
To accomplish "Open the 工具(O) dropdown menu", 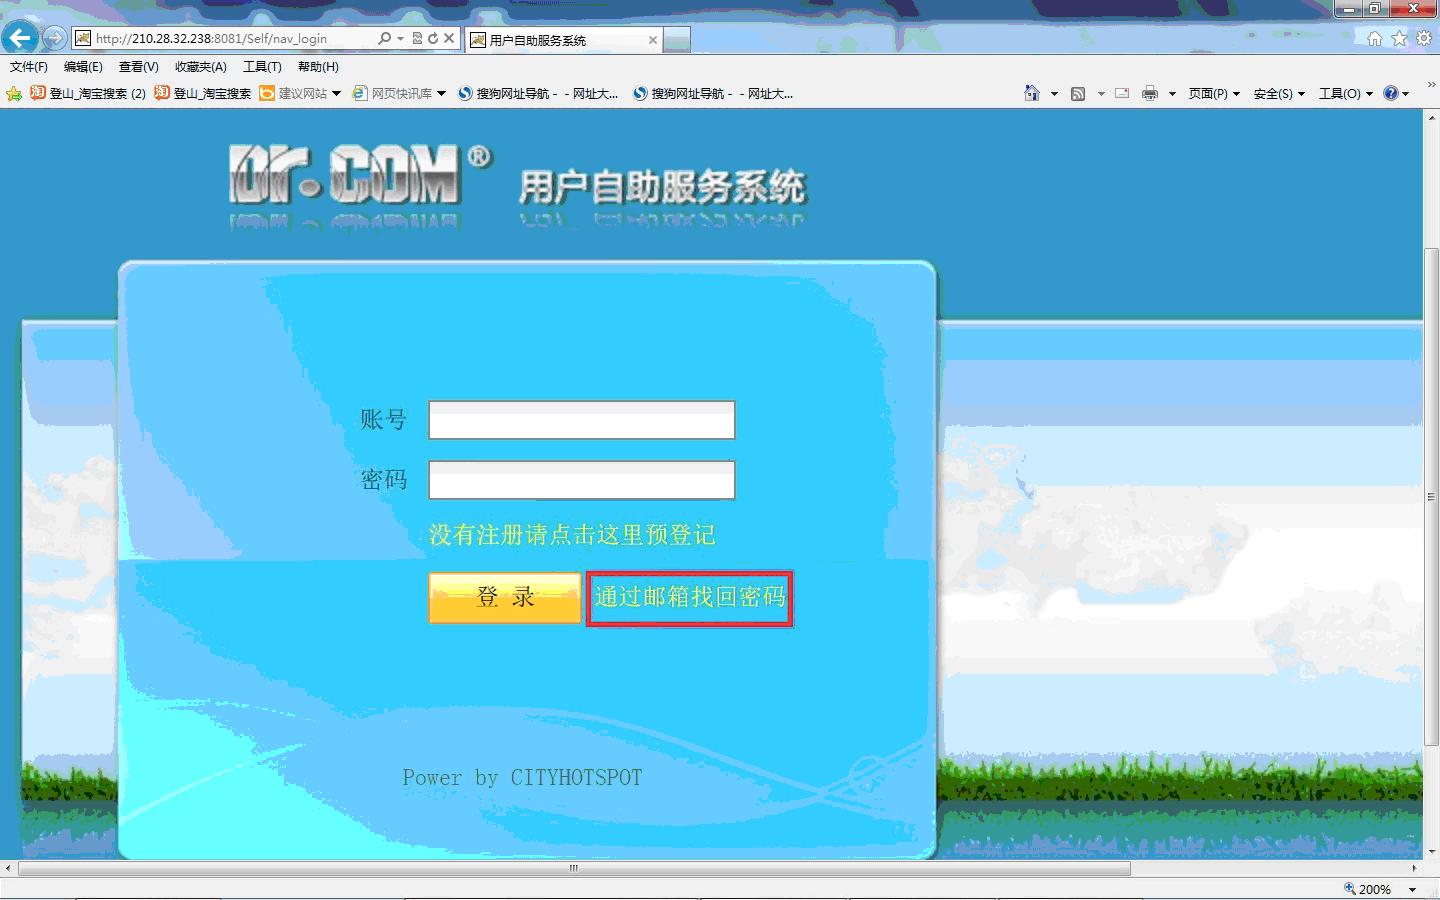I will point(1346,94).
